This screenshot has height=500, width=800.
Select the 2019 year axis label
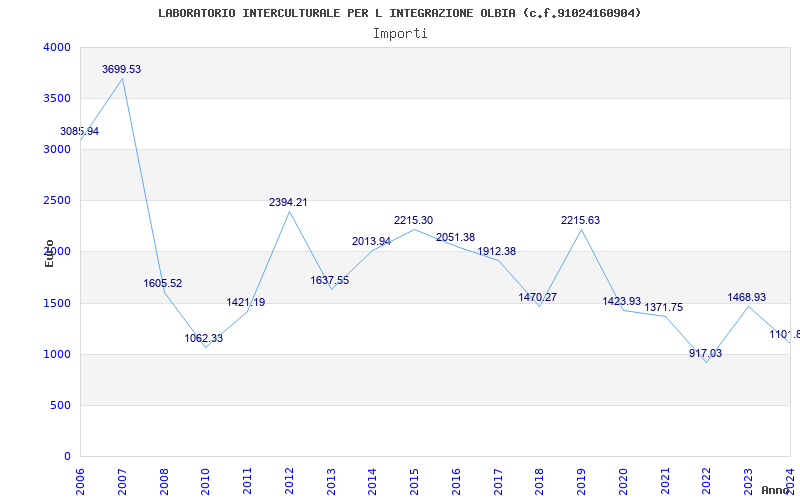pos(581,481)
